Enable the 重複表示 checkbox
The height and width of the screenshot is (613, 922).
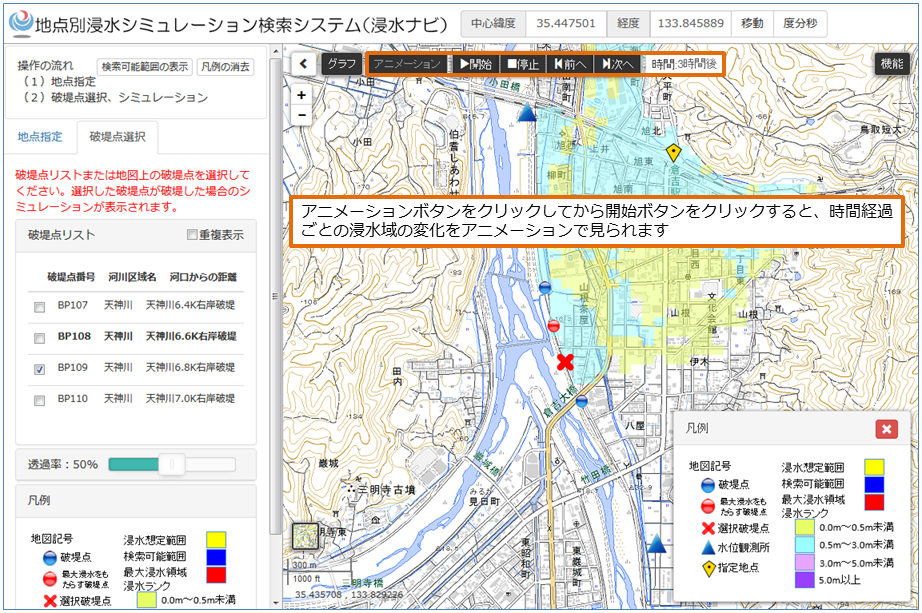193,235
